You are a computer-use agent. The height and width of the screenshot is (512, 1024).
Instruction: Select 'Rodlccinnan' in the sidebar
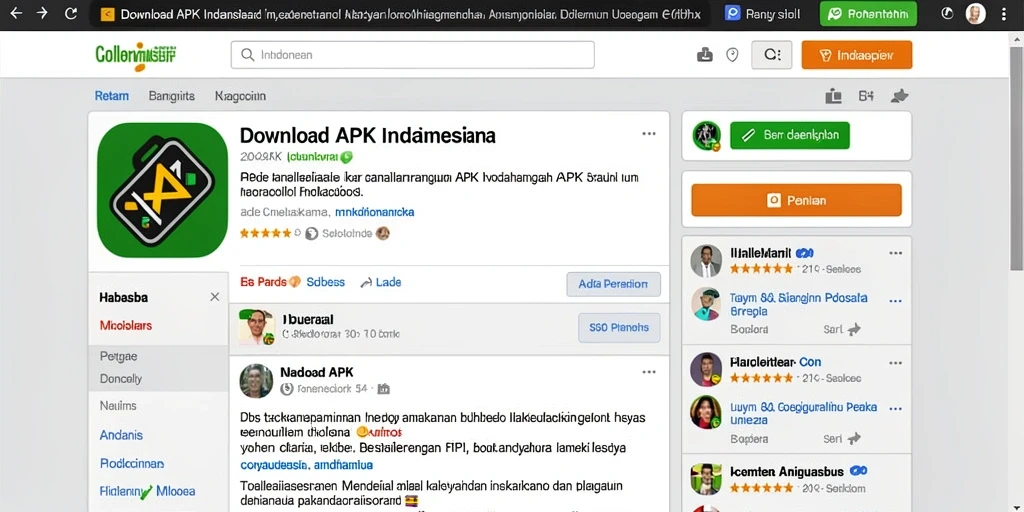(131, 464)
